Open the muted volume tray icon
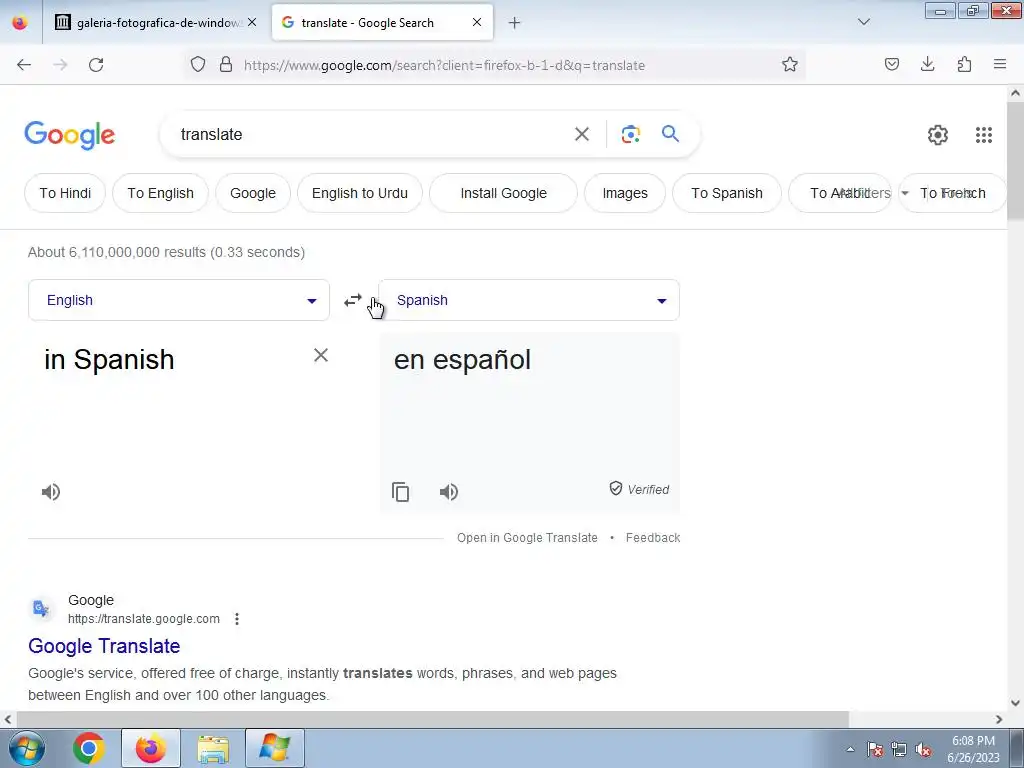Screen dimensions: 1024x768 point(923,750)
